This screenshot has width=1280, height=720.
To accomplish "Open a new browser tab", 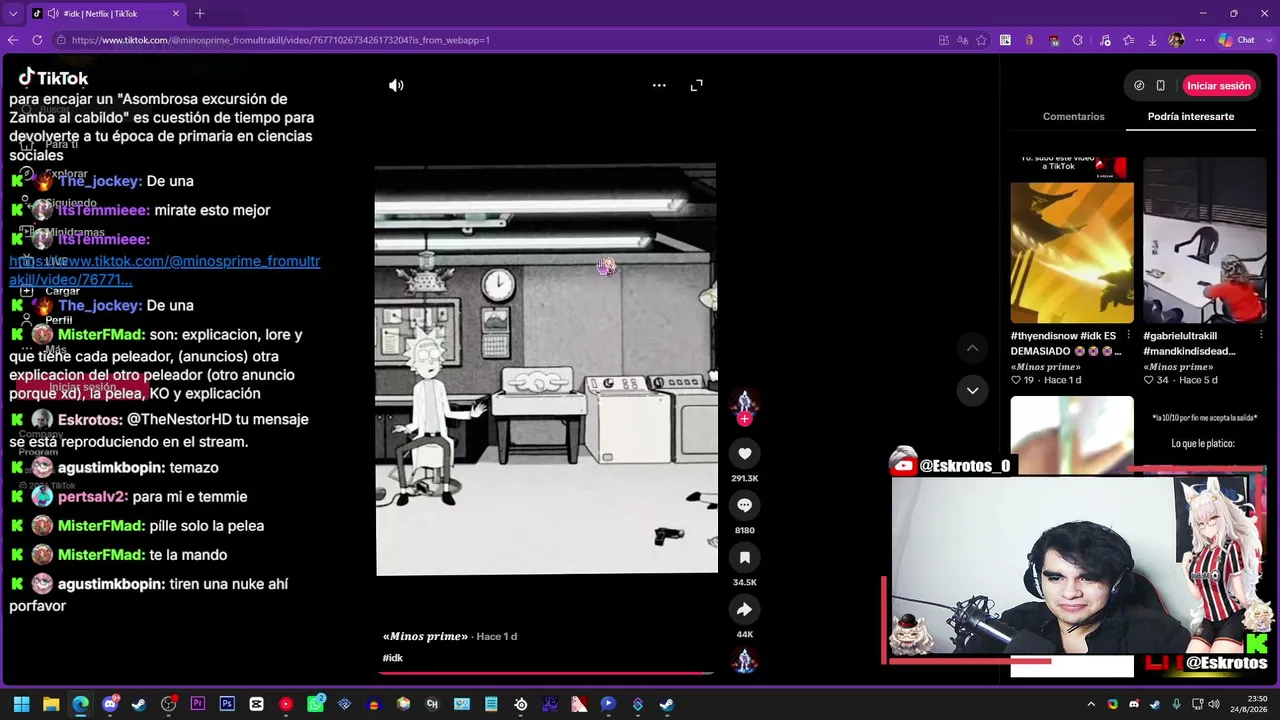I will pyautogui.click(x=200, y=14).
